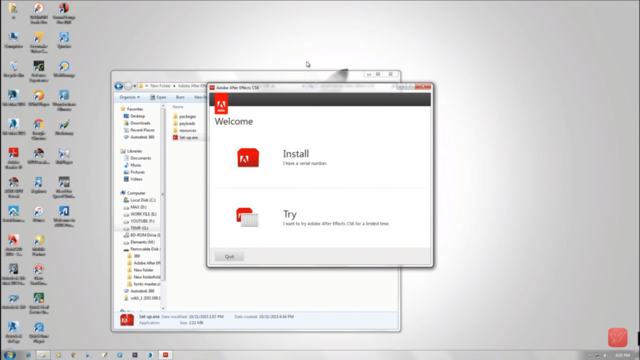The width and height of the screenshot is (640, 360).
Task: Select BD-ROM Drive in navigation pane
Action: point(142,235)
